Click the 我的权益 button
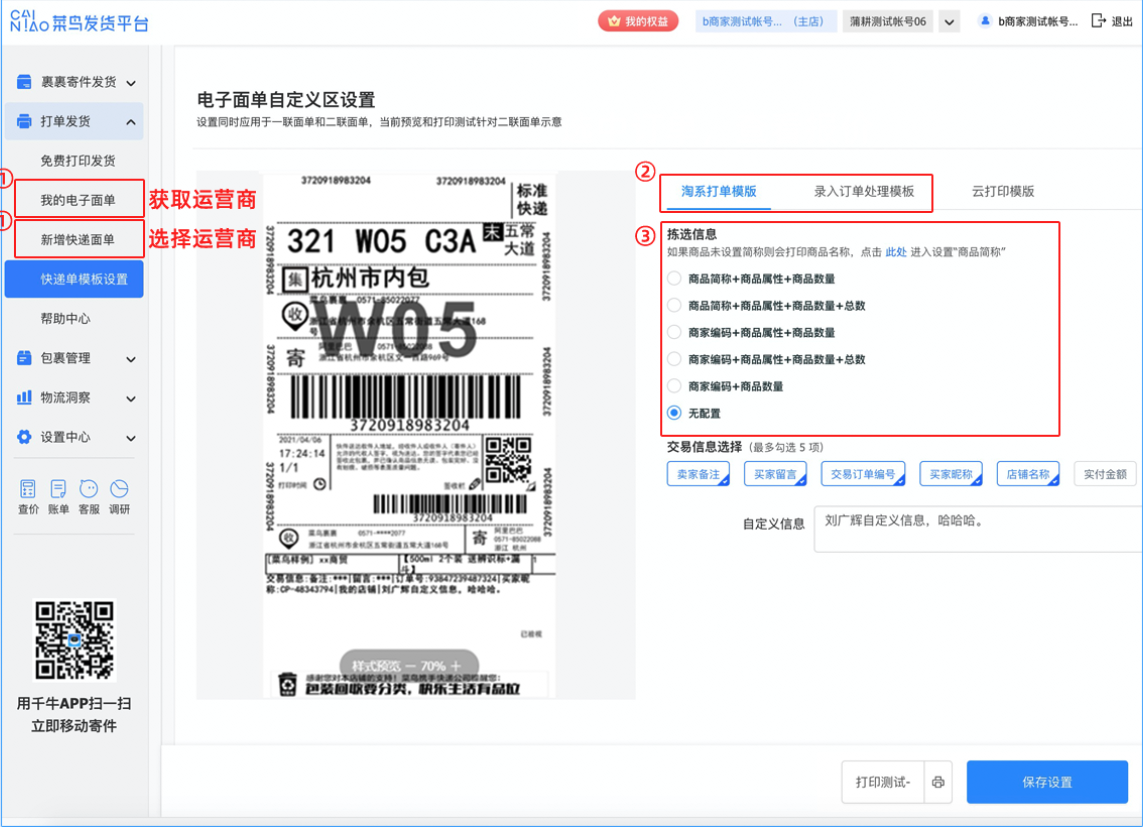1143x827 pixels. click(x=638, y=21)
